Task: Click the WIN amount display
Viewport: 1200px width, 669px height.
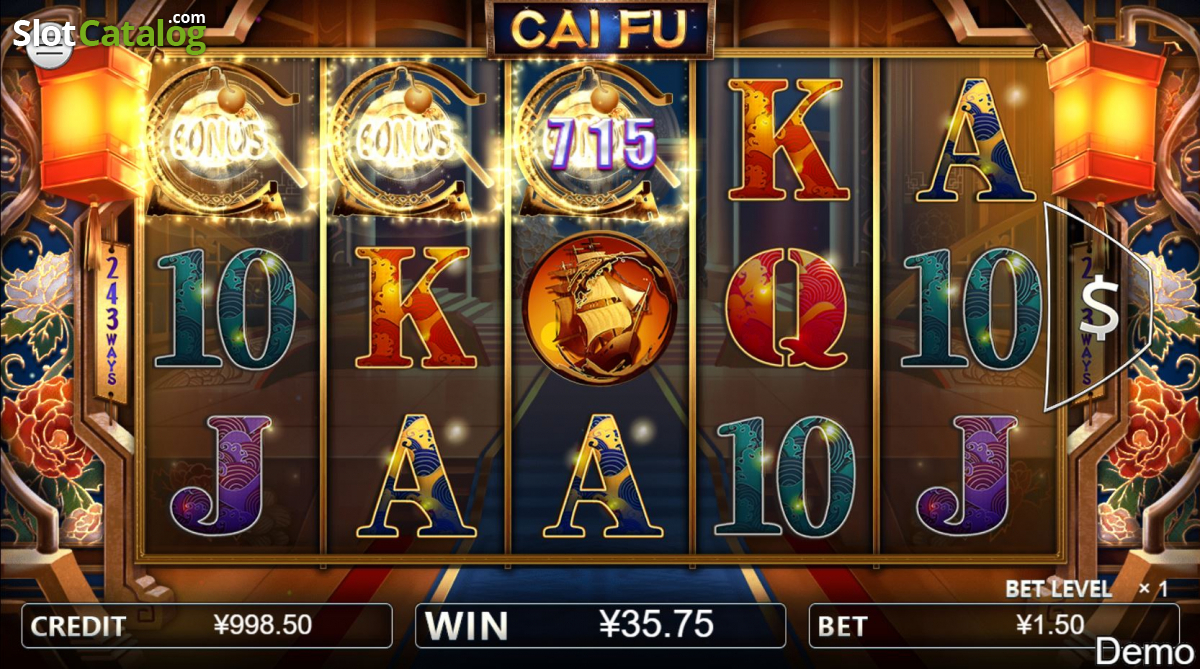Action: tap(599, 626)
